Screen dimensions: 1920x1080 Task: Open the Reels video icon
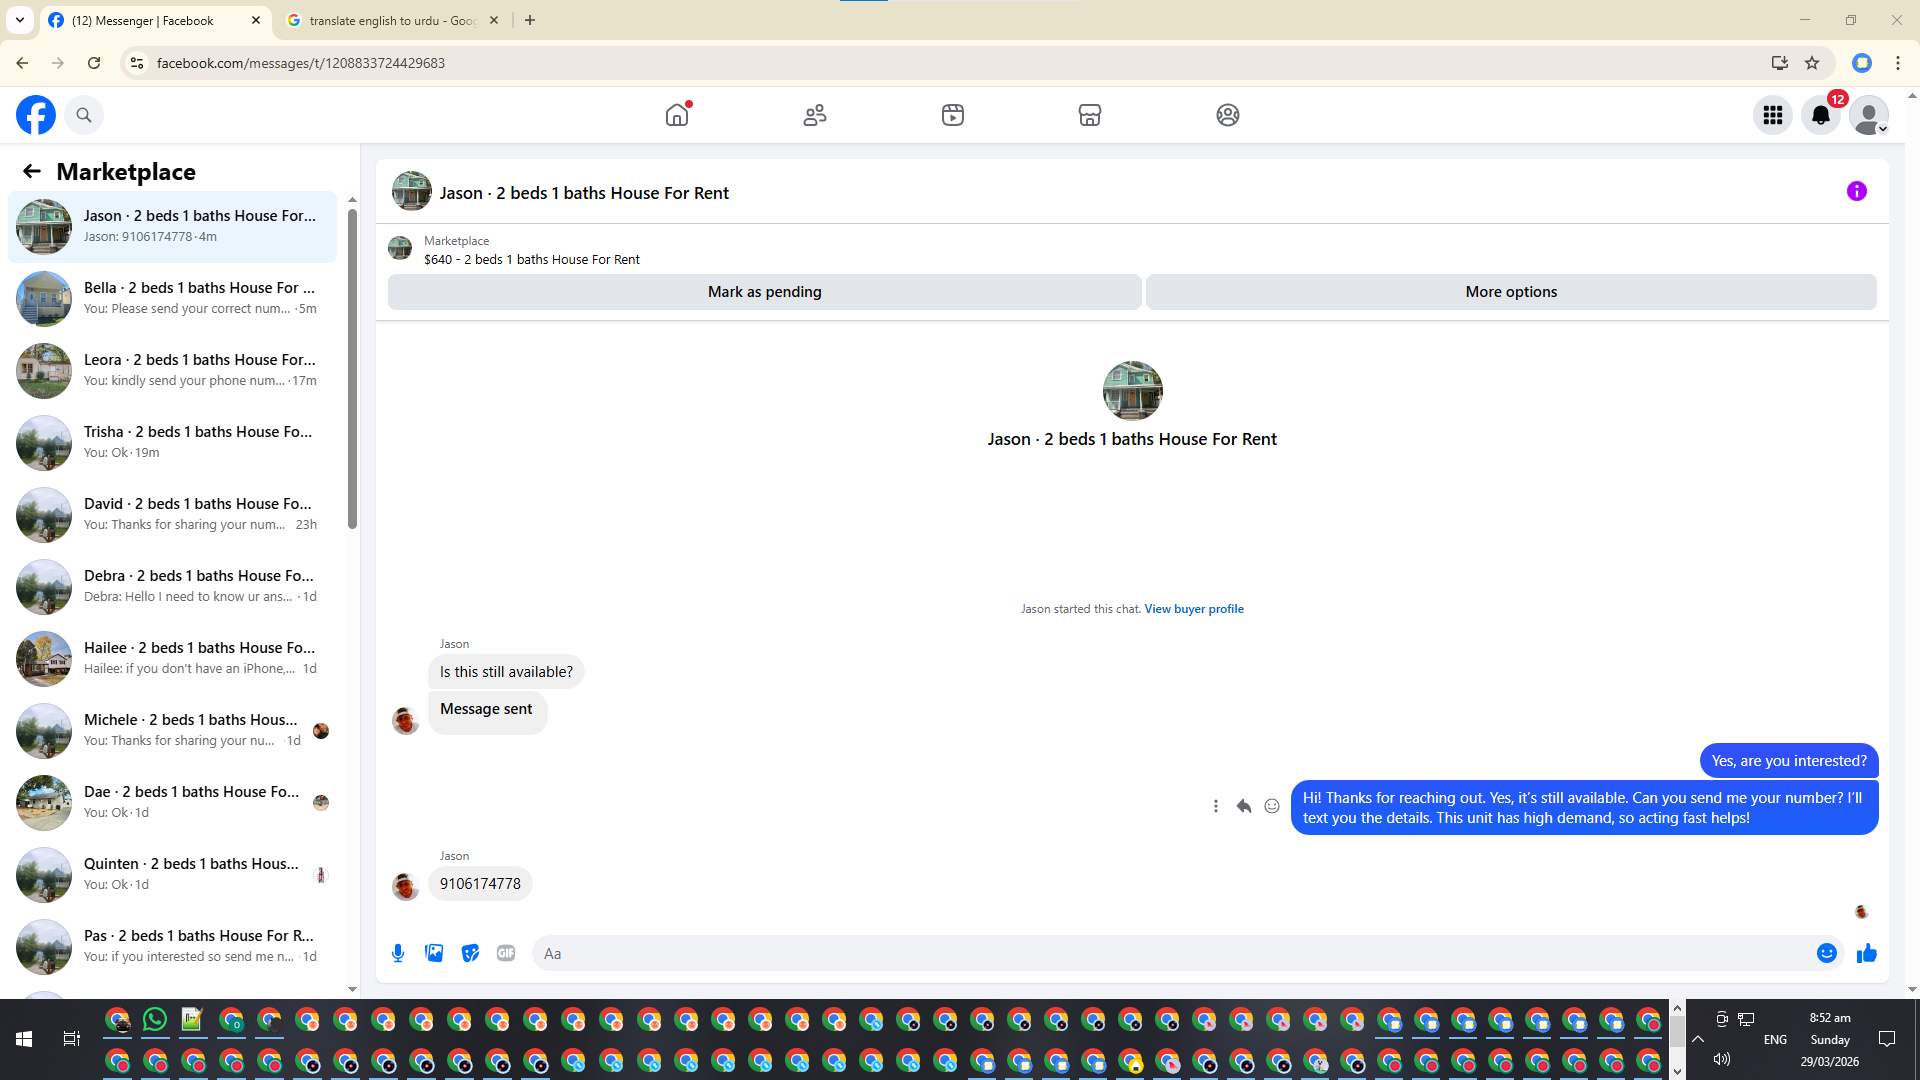[953, 115]
